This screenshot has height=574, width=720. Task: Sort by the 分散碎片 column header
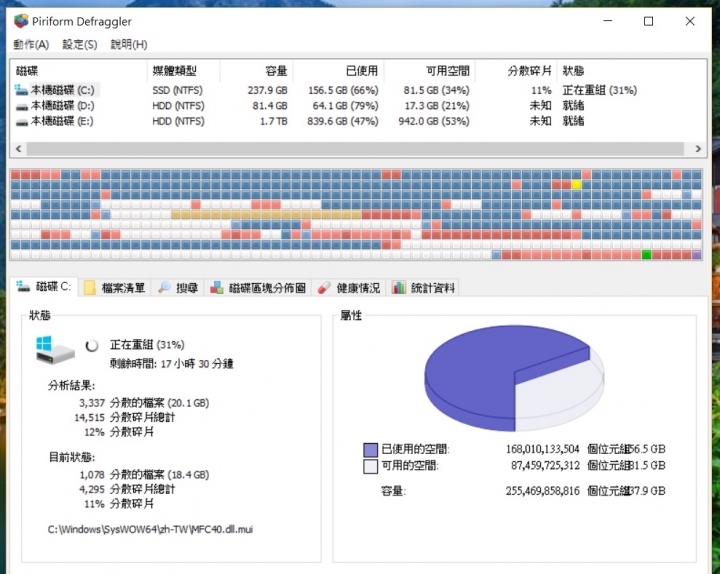[516, 71]
